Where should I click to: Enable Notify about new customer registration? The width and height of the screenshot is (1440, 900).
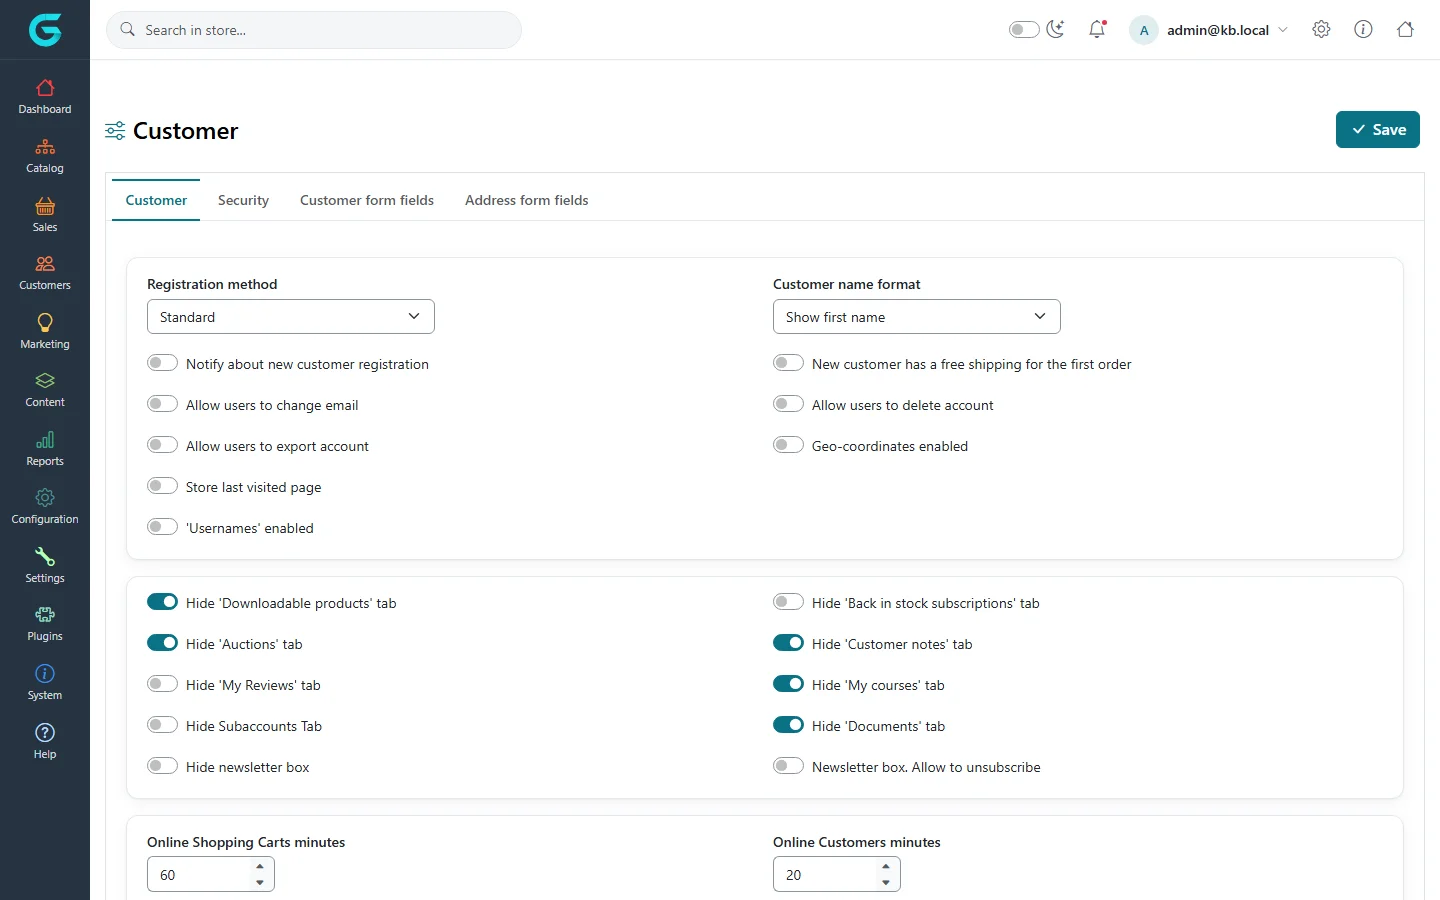(162, 363)
